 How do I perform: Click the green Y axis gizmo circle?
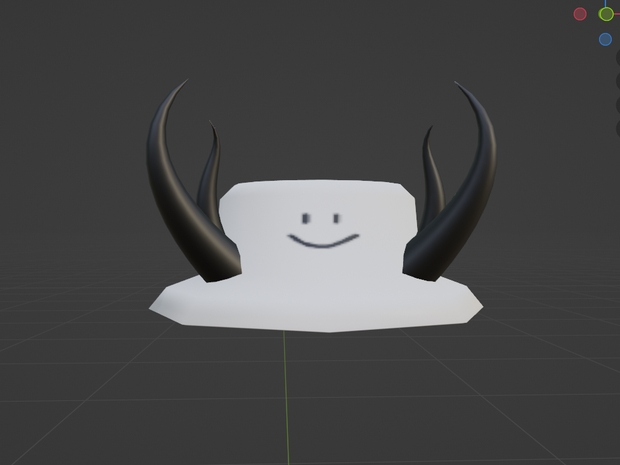pyautogui.click(x=606, y=14)
